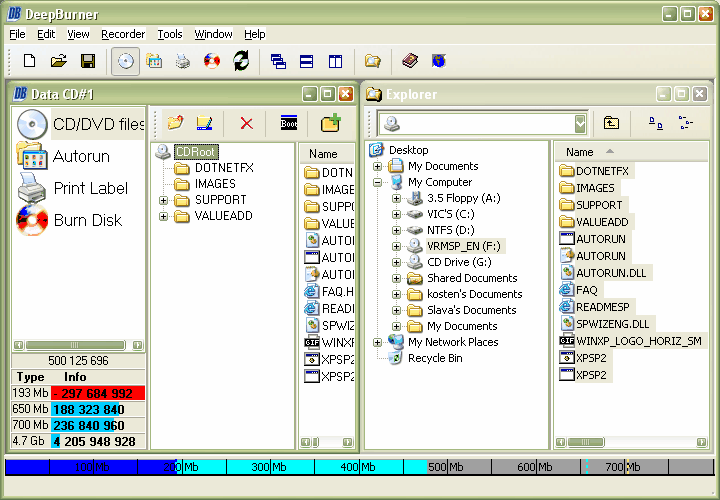
Task: Select CD/DVD files in sidebar
Action: (x=80, y=124)
